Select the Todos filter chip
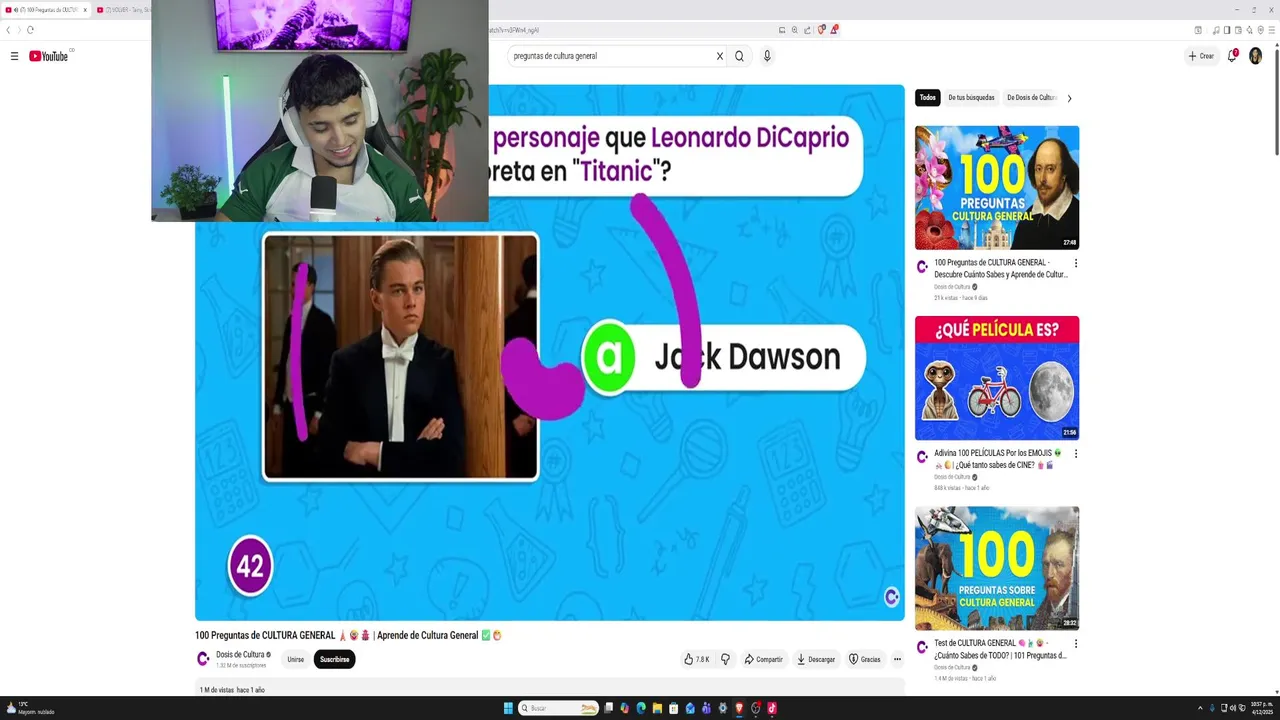The image size is (1280, 720). [928, 98]
